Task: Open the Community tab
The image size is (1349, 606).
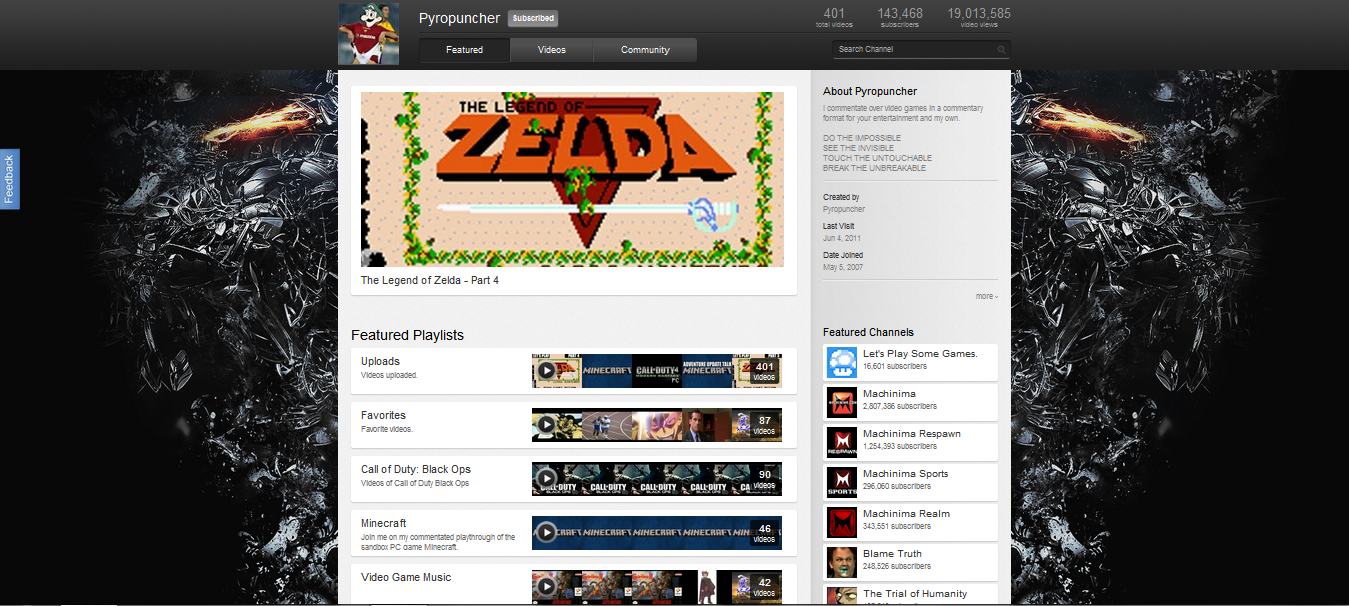Action: point(645,50)
